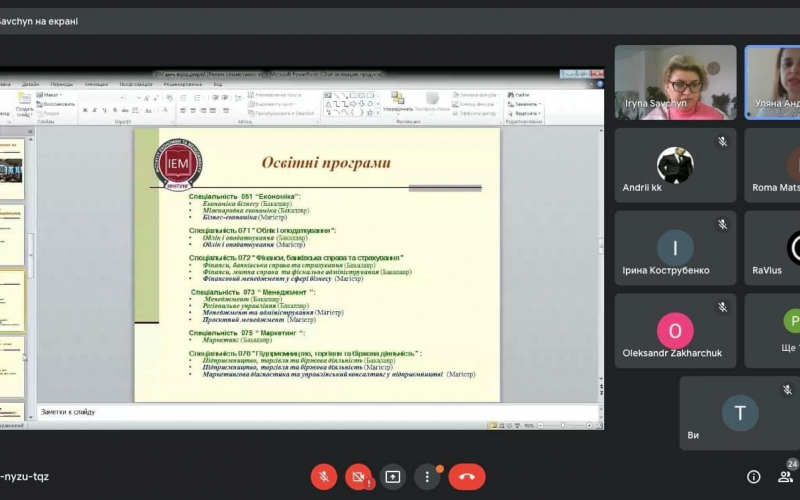Click Создать слайд in PowerPoint ribbon
The image size is (800, 500).
tap(24, 105)
